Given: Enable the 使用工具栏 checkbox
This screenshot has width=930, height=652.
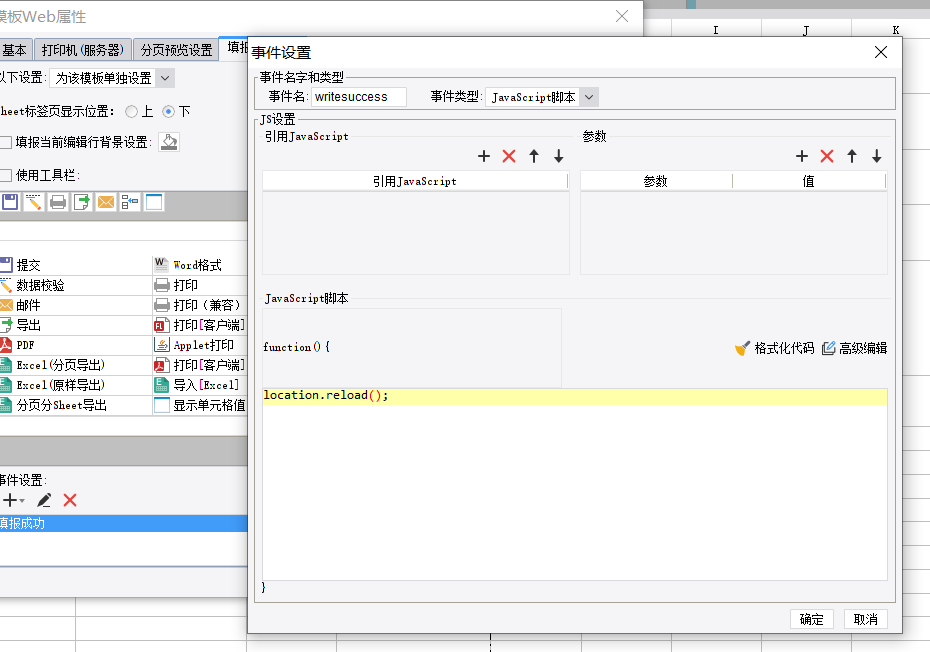Looking at the screenshot, I should [6, 175].
